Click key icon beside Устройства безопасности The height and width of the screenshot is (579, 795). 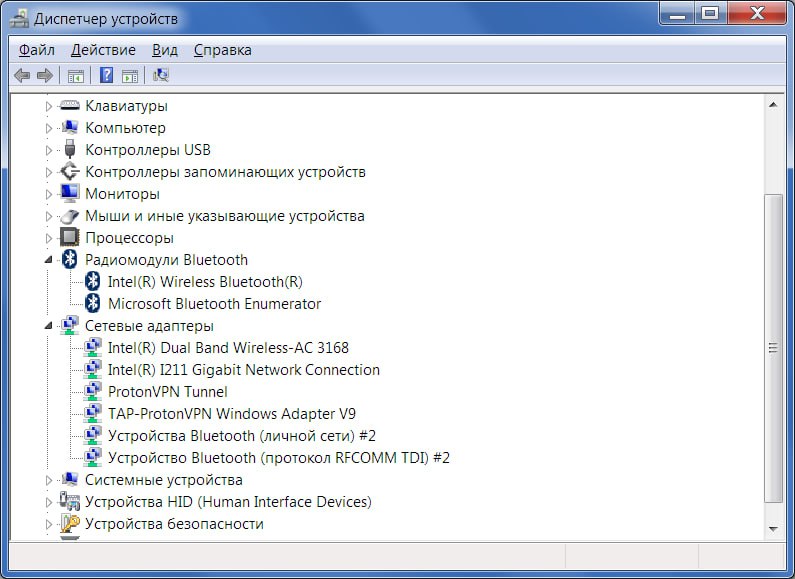pyautogui.click(x=70, y=523)
